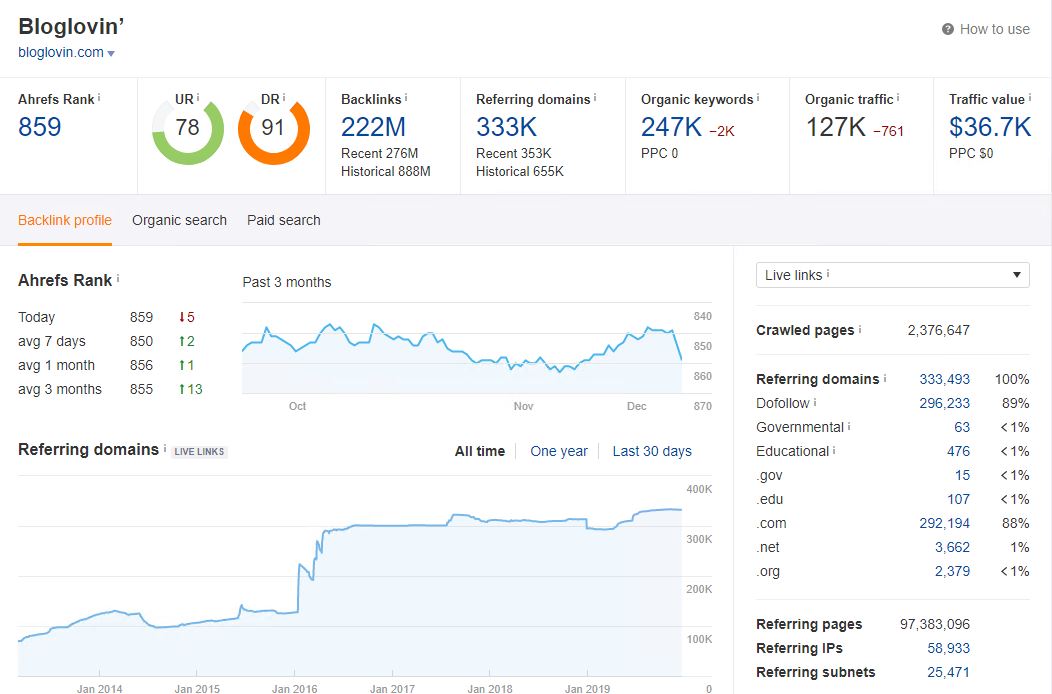Click info icon next to Traffic value
This screenshot has width=1052, height=694.
(1030, 97)
